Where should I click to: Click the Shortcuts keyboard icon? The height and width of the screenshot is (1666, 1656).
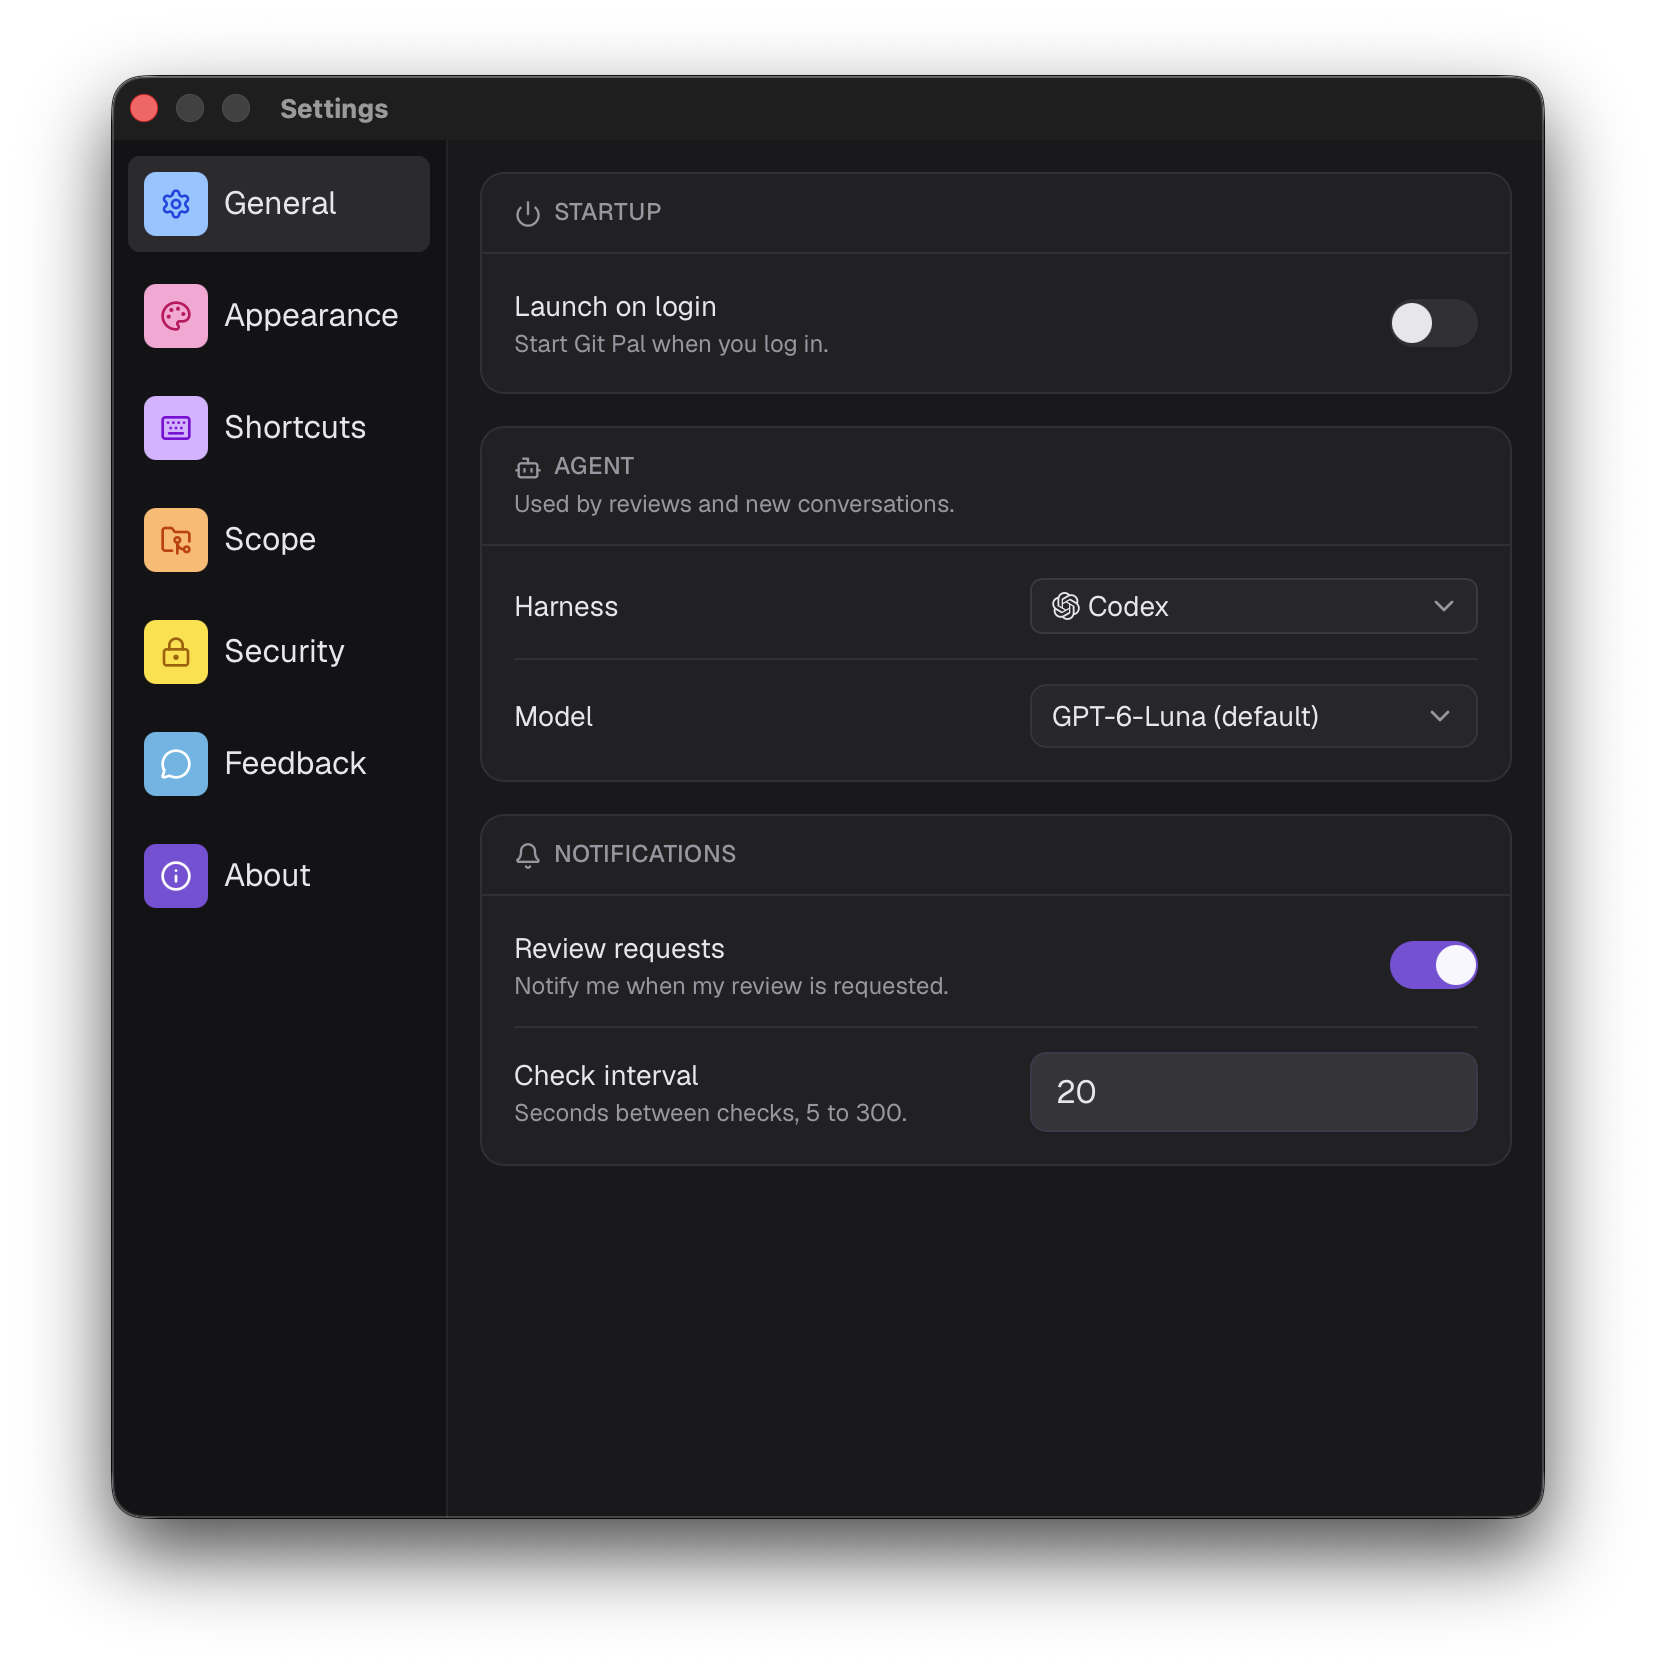pos(176,428)
